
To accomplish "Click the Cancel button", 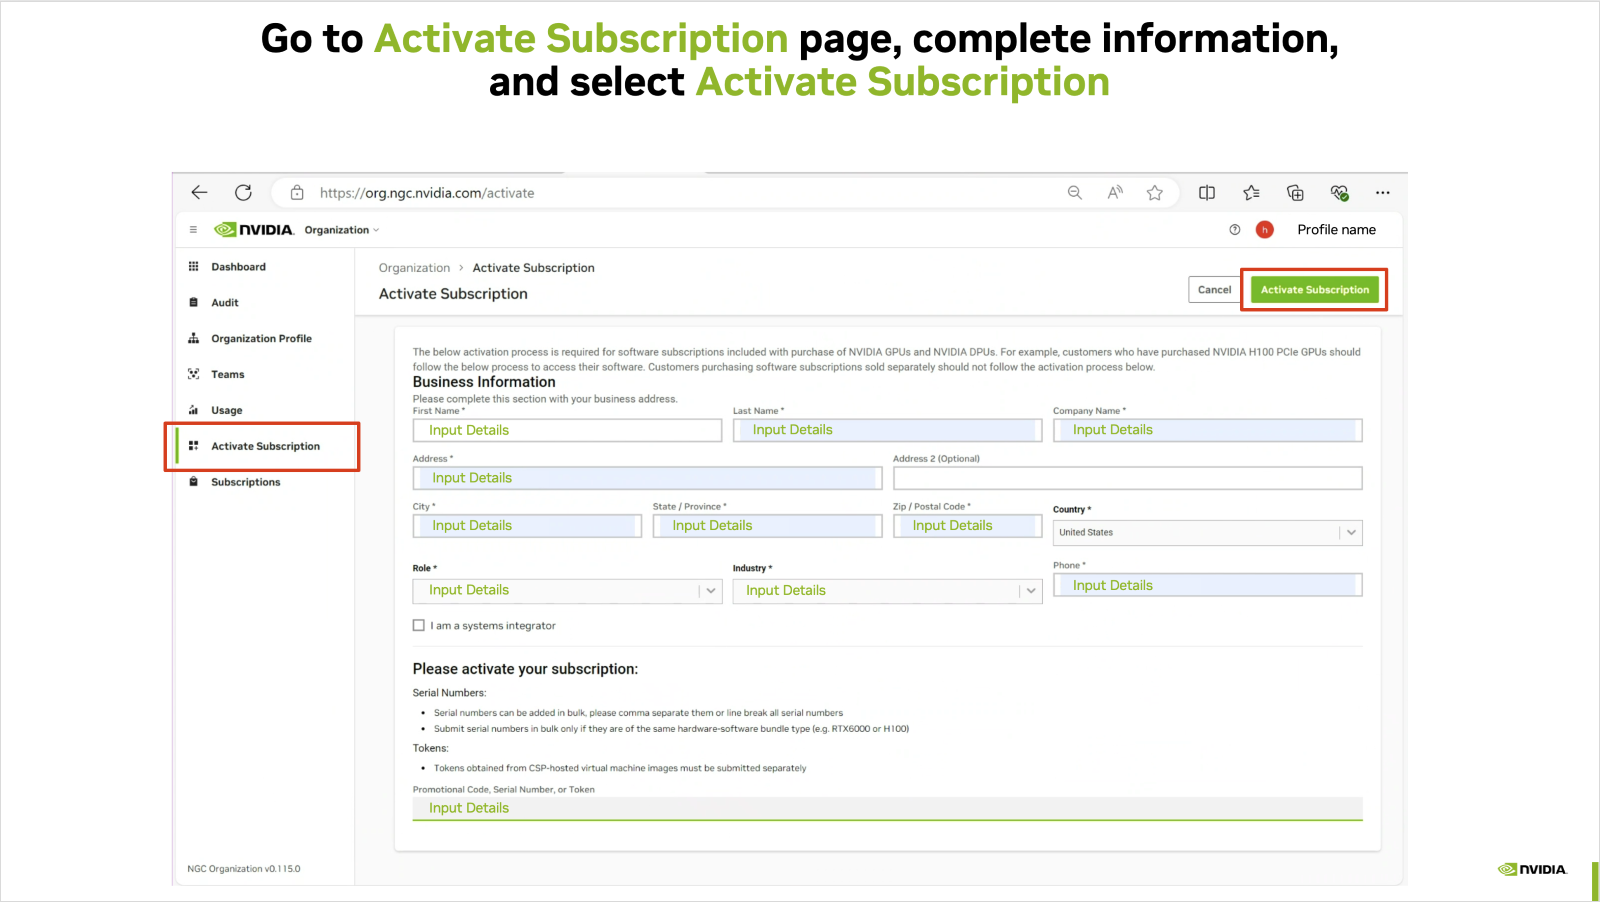I will tap(1214, 290).
